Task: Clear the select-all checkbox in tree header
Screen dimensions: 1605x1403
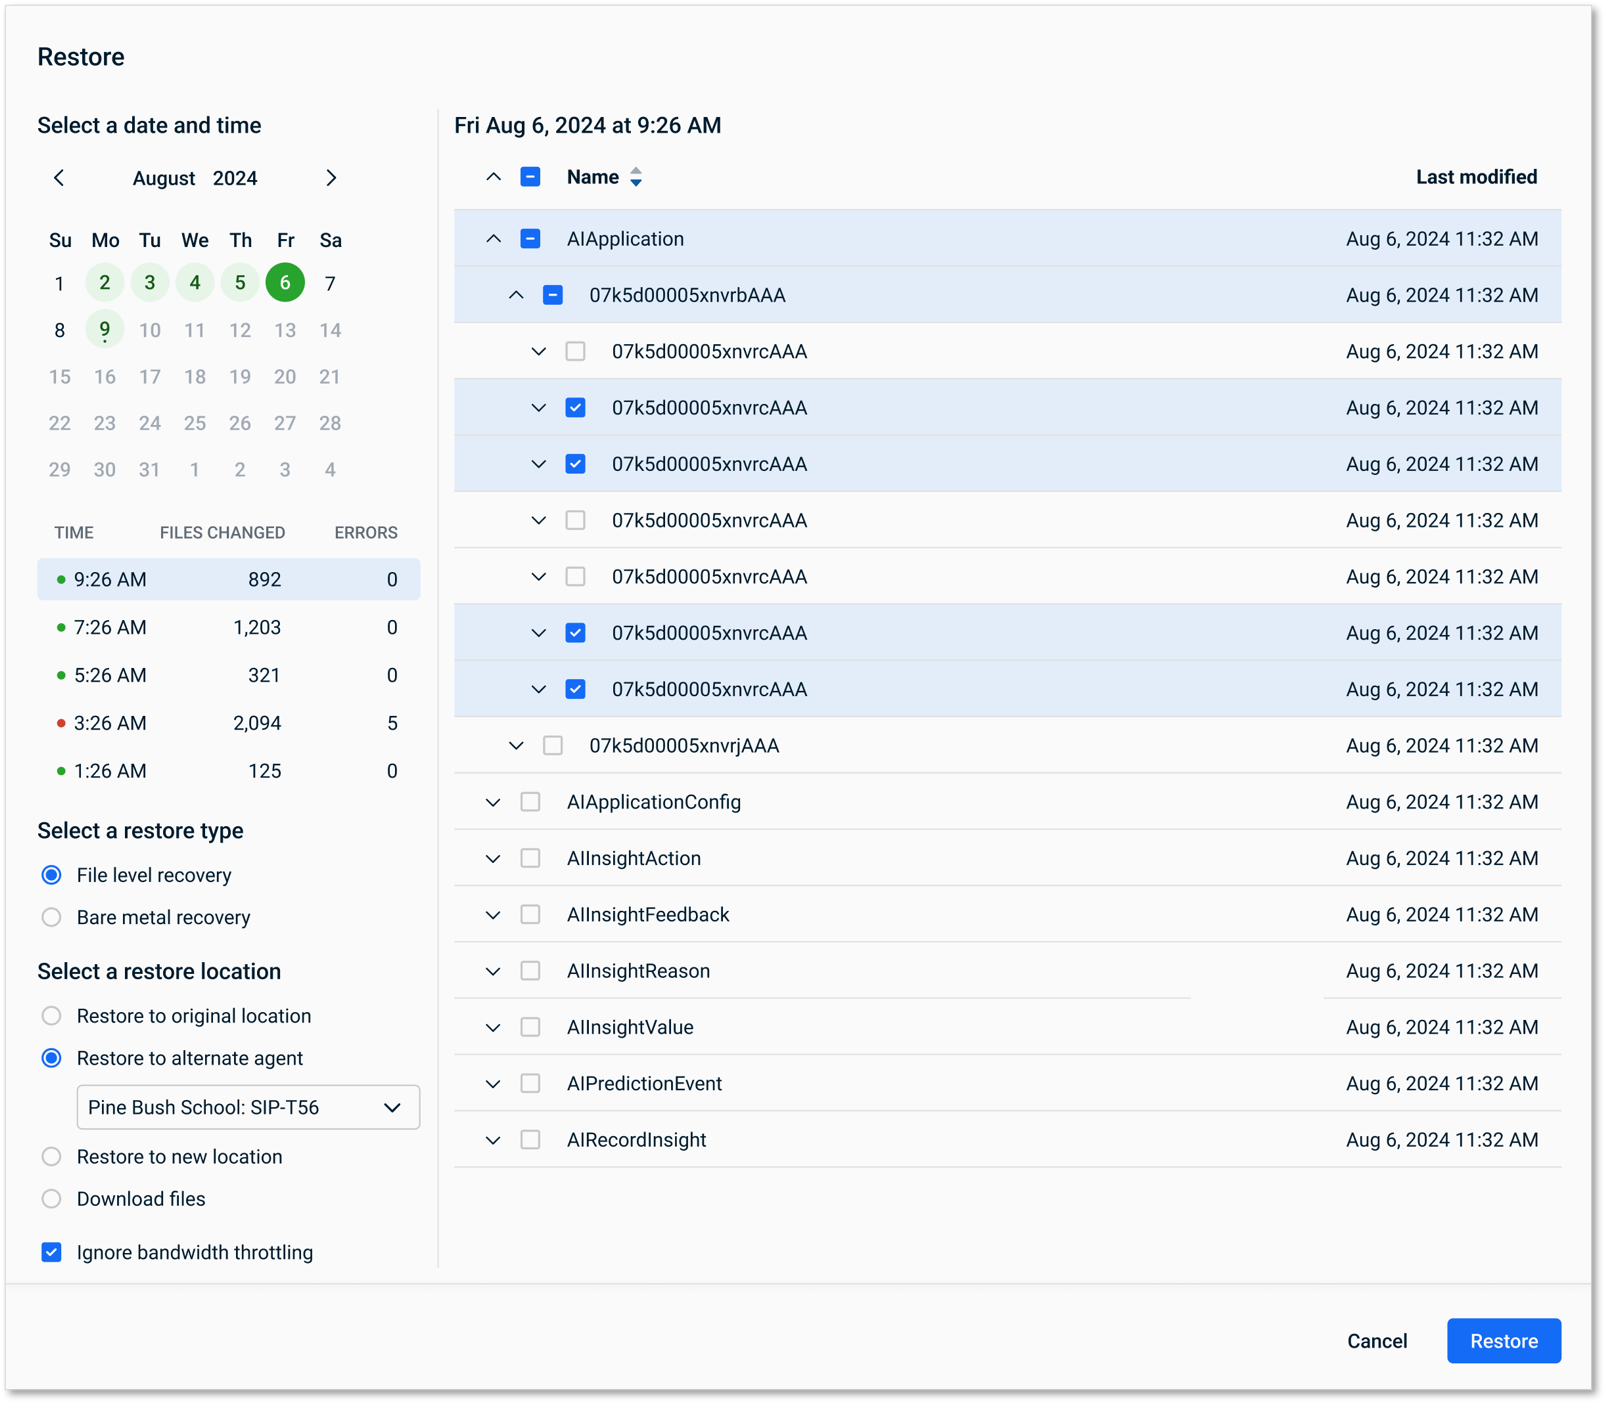Action: (x=528, y=176)
